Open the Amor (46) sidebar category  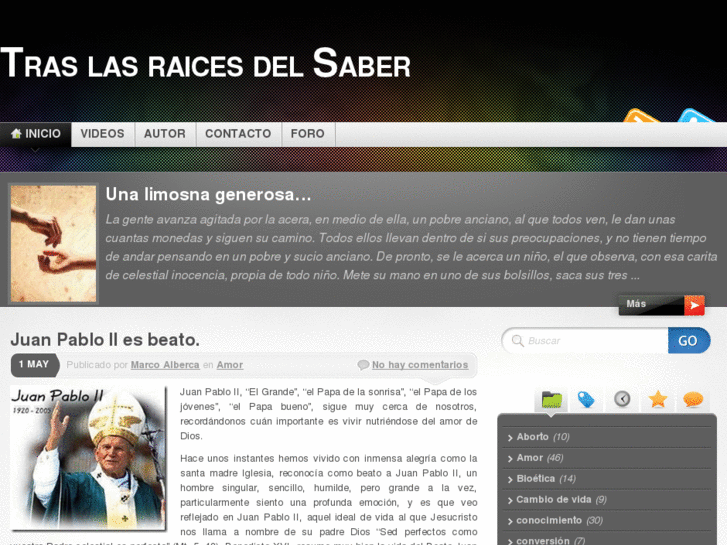pyautogui.click(x=540, y=458)
